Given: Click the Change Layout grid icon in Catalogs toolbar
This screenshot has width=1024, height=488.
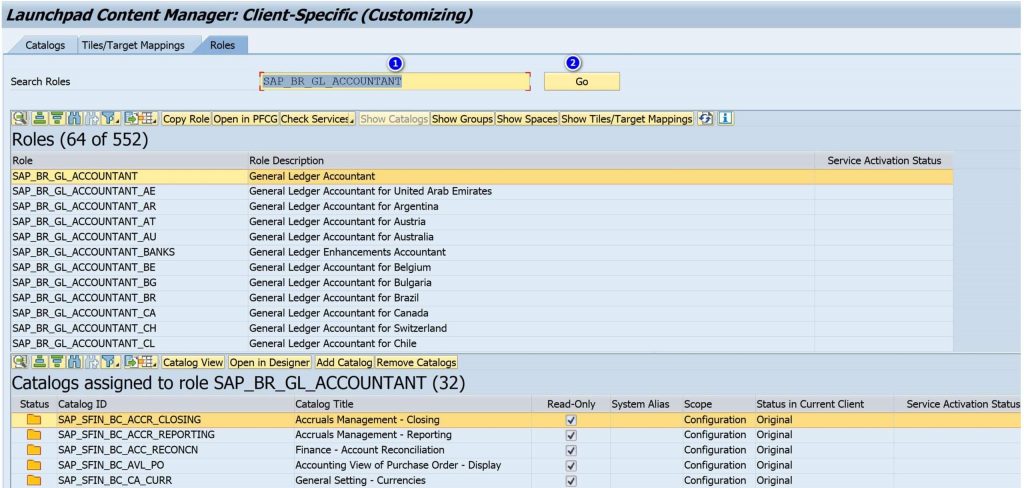Looking at the screenshot, I should point(148,362).
